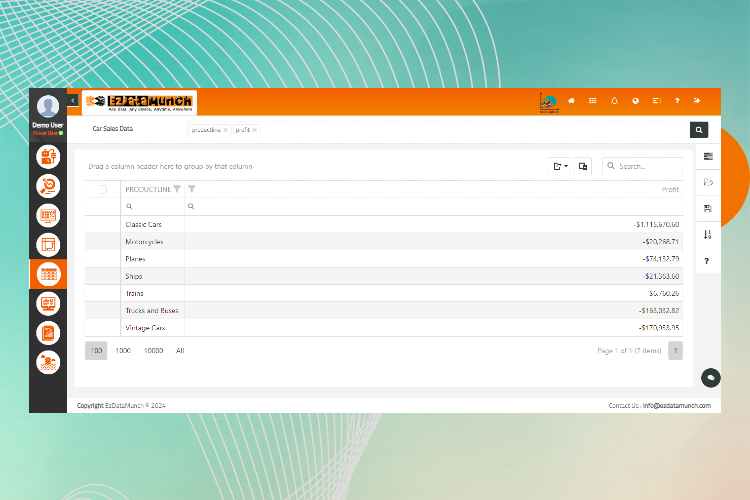Open the data discovery magnifier sidebar icon

(48, 186)
